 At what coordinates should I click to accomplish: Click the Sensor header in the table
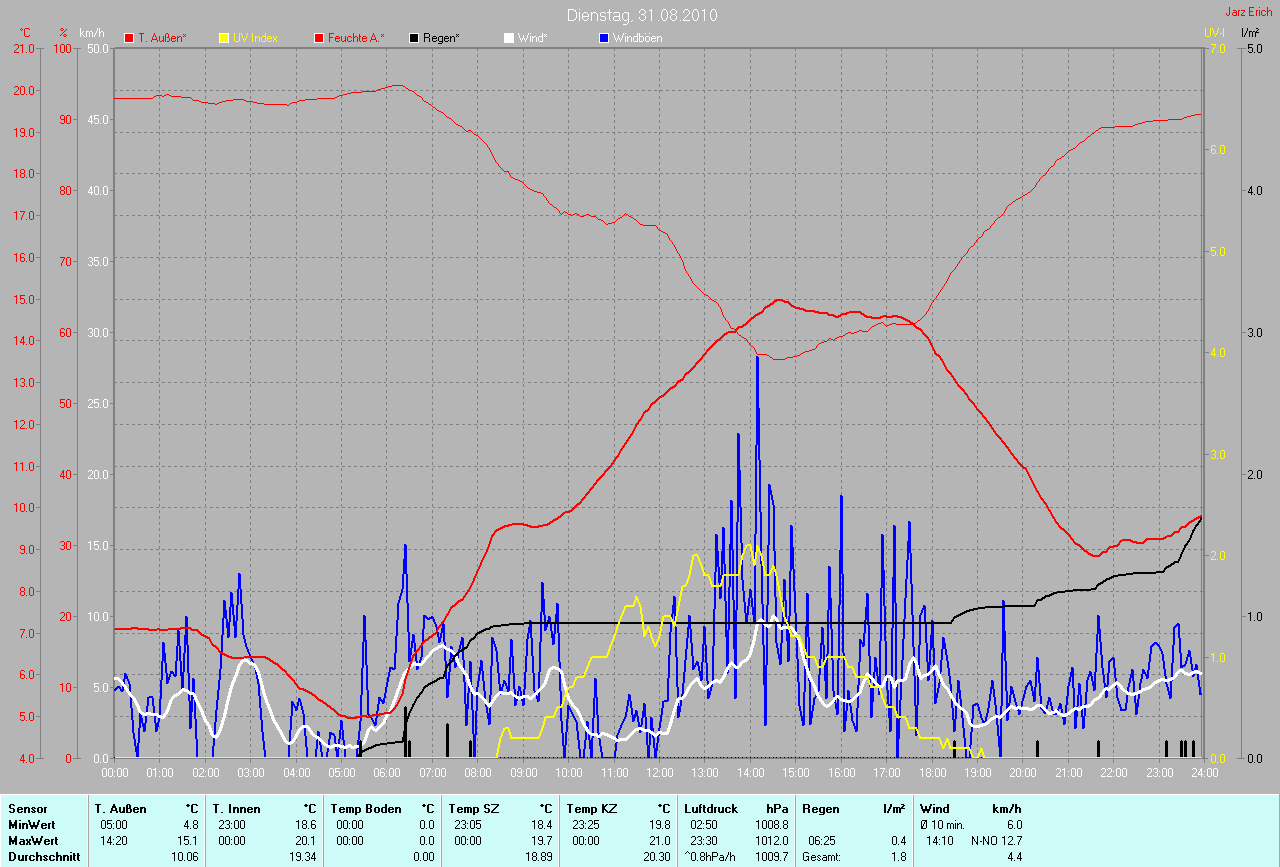[27, 808]
